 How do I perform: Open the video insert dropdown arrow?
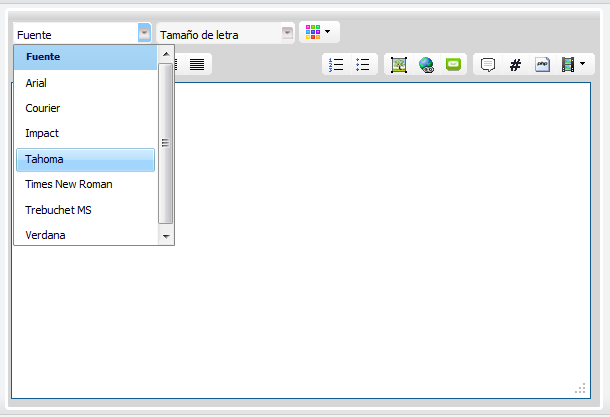581,65
